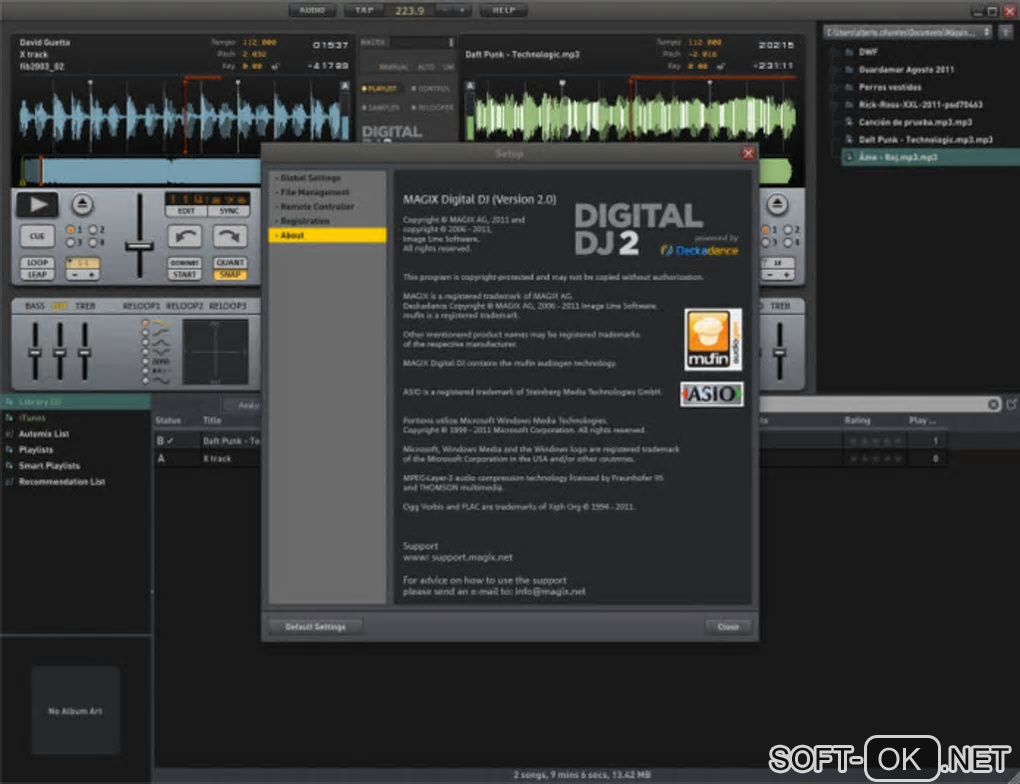Viewport: 1020px width, 784px height.
Task: Click EDIT button on left deck
Action: click(186, 211)
